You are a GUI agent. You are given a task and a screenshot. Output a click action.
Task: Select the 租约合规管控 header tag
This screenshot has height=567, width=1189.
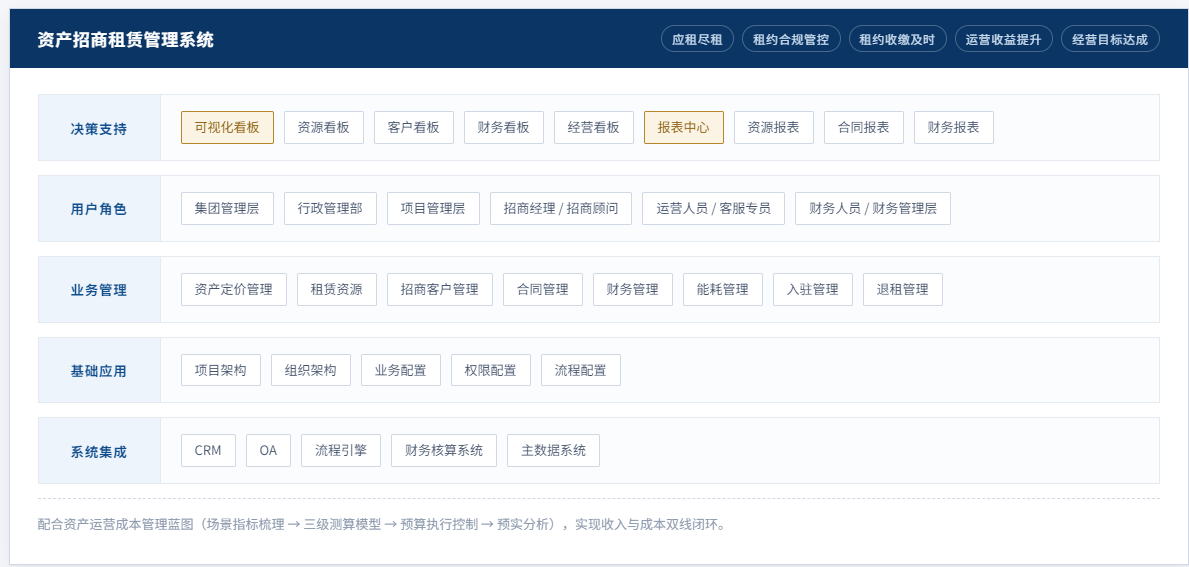(791, 39)
